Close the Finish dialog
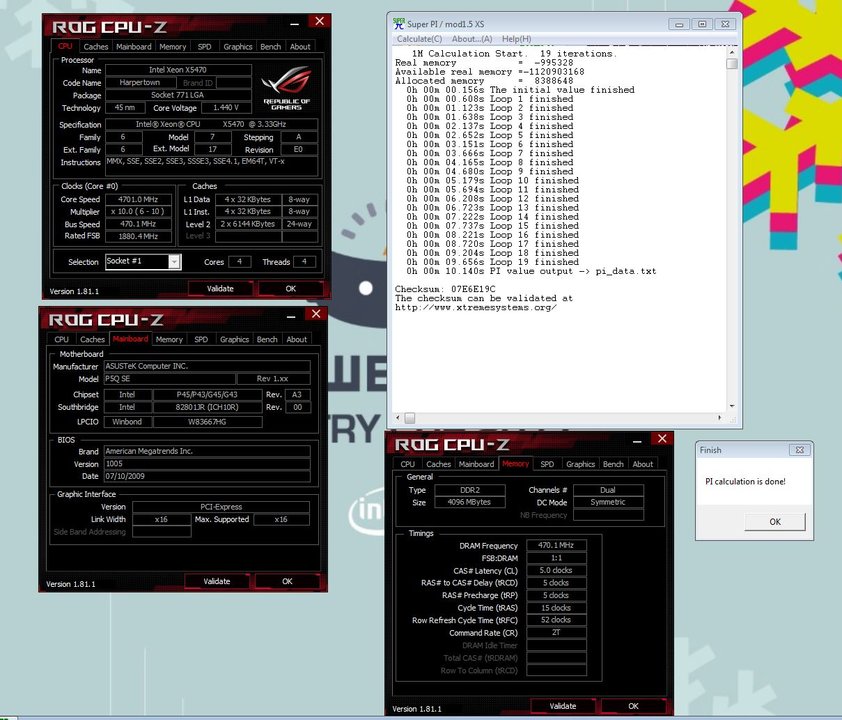Screen dimensions: 842x720 click(800, 450)
